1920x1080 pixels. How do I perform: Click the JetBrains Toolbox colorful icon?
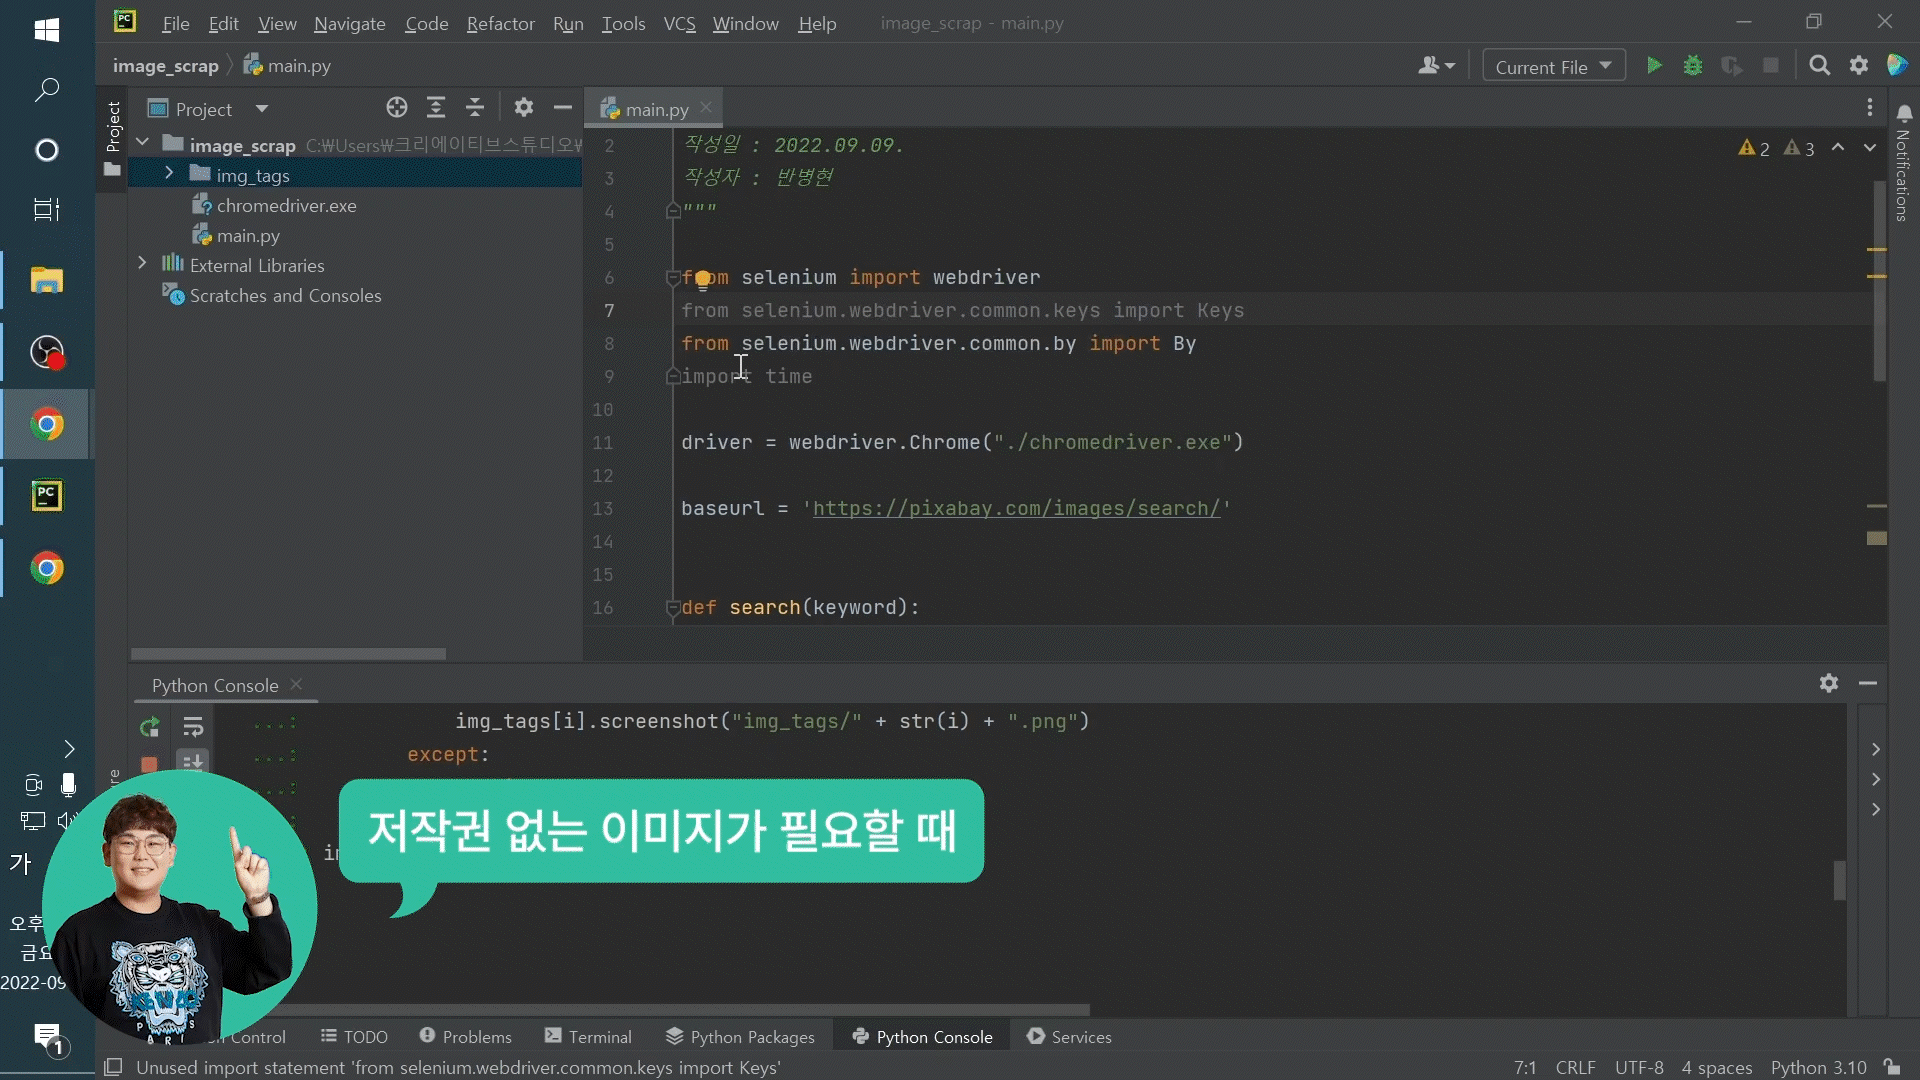tap(1897, 66)
